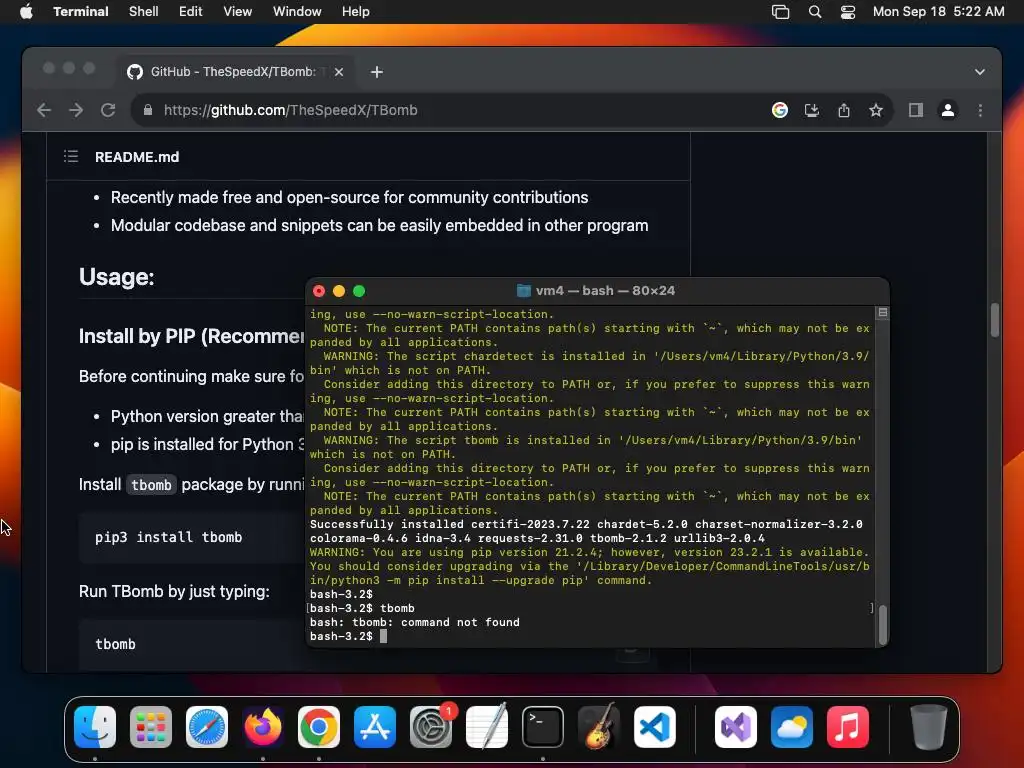Image resolution: width=1024 pixels, height=768 pixels.
Task: Minimize the Terminal window with yellow button
Action: click(x=339, y=291)
